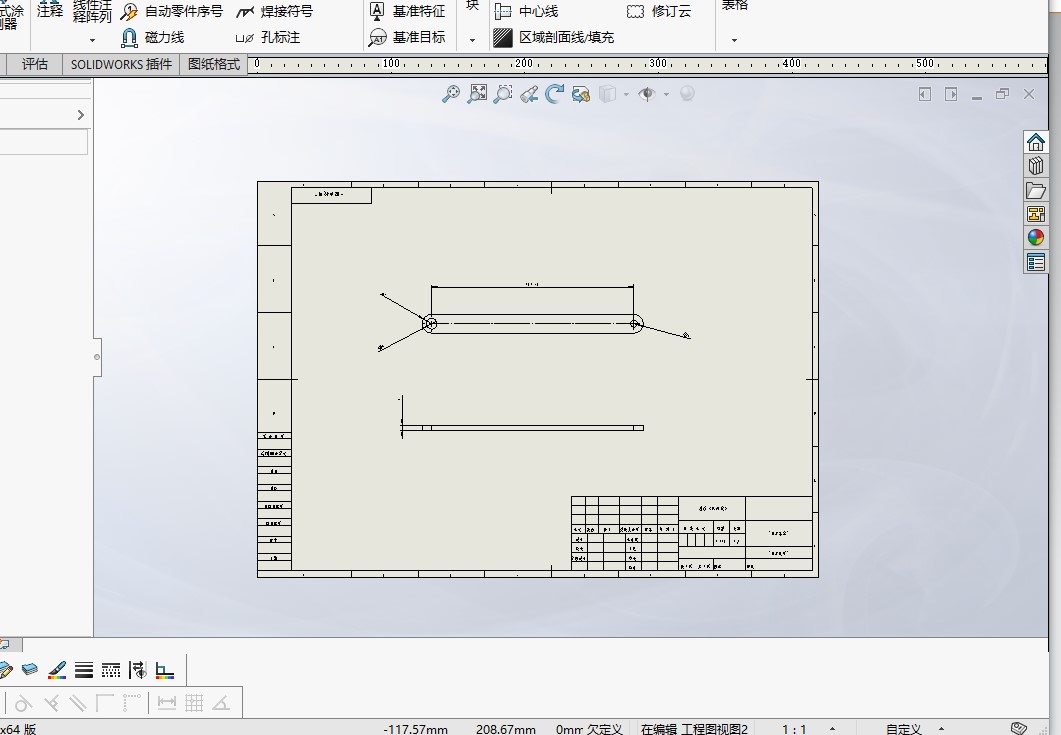The image size is (1061, 735).
Task: Click the Line Thickness icon
Action: point(84,670)
